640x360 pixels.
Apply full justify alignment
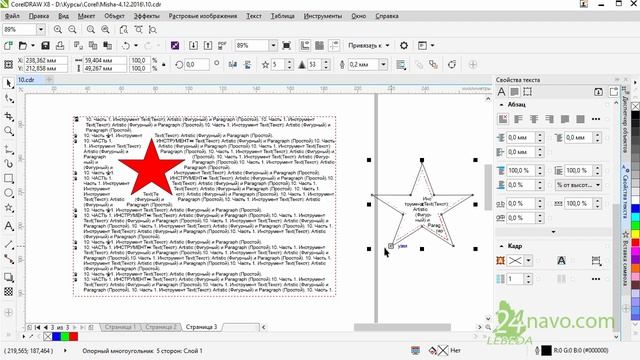[x=565, y=119]
